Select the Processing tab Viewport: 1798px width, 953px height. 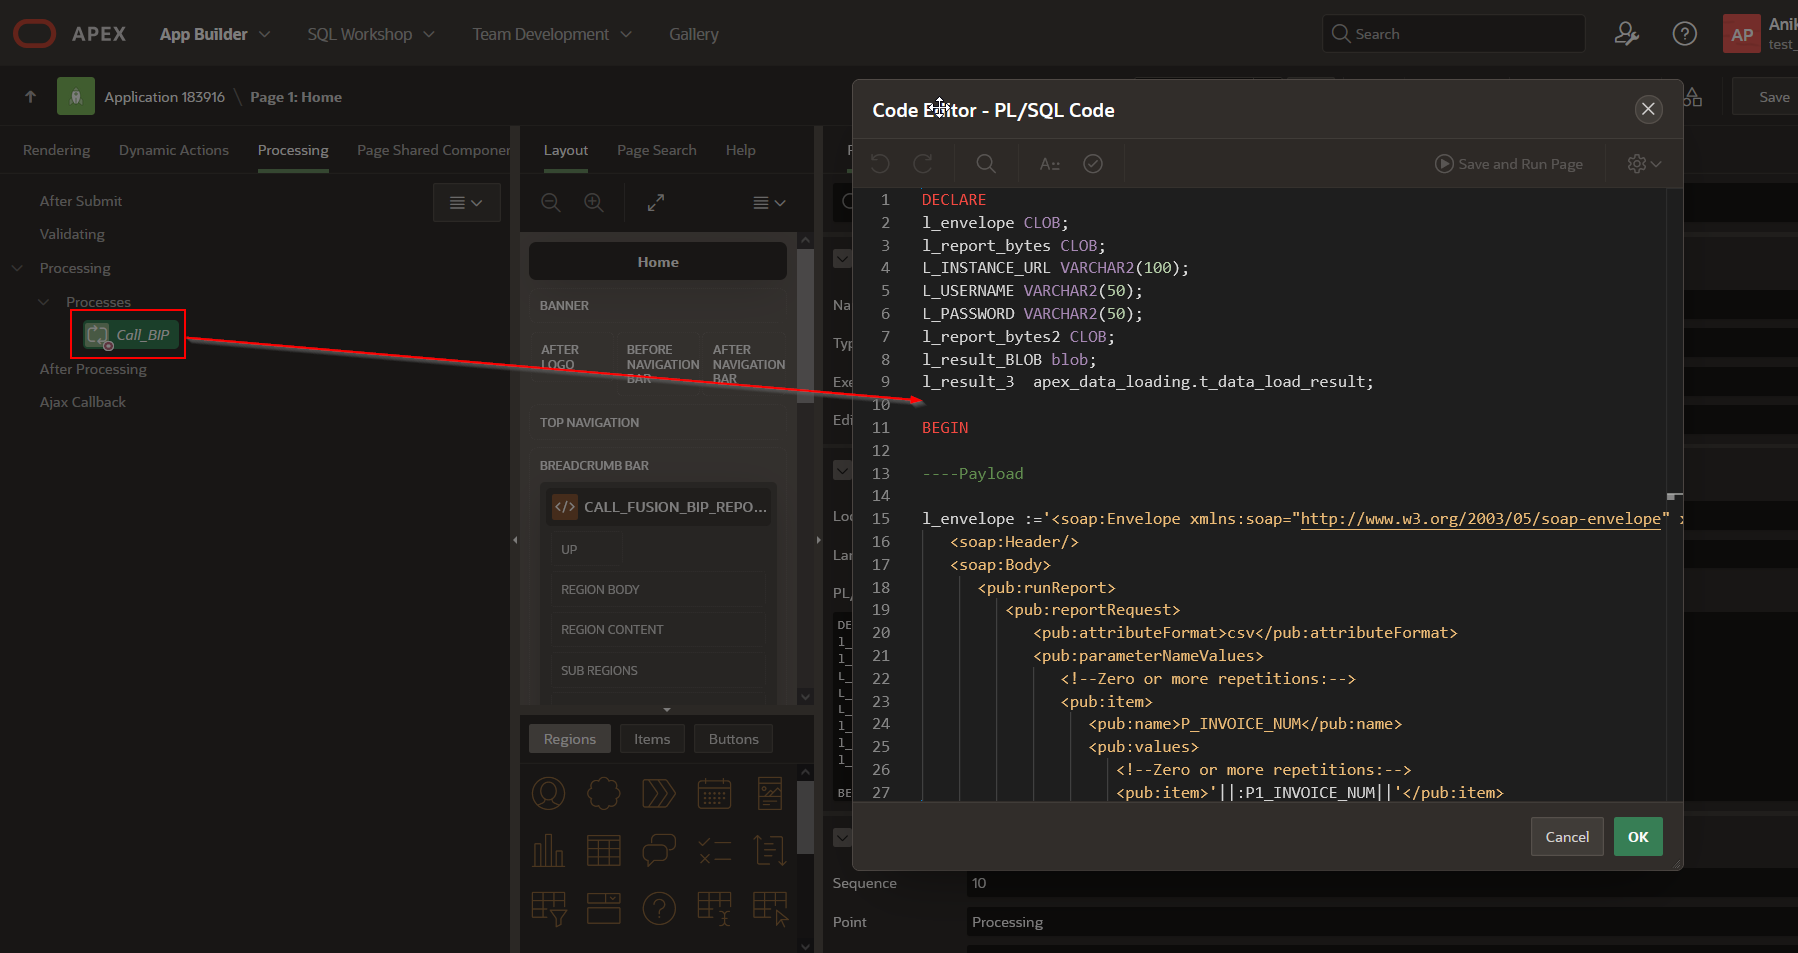pos(293,150)
